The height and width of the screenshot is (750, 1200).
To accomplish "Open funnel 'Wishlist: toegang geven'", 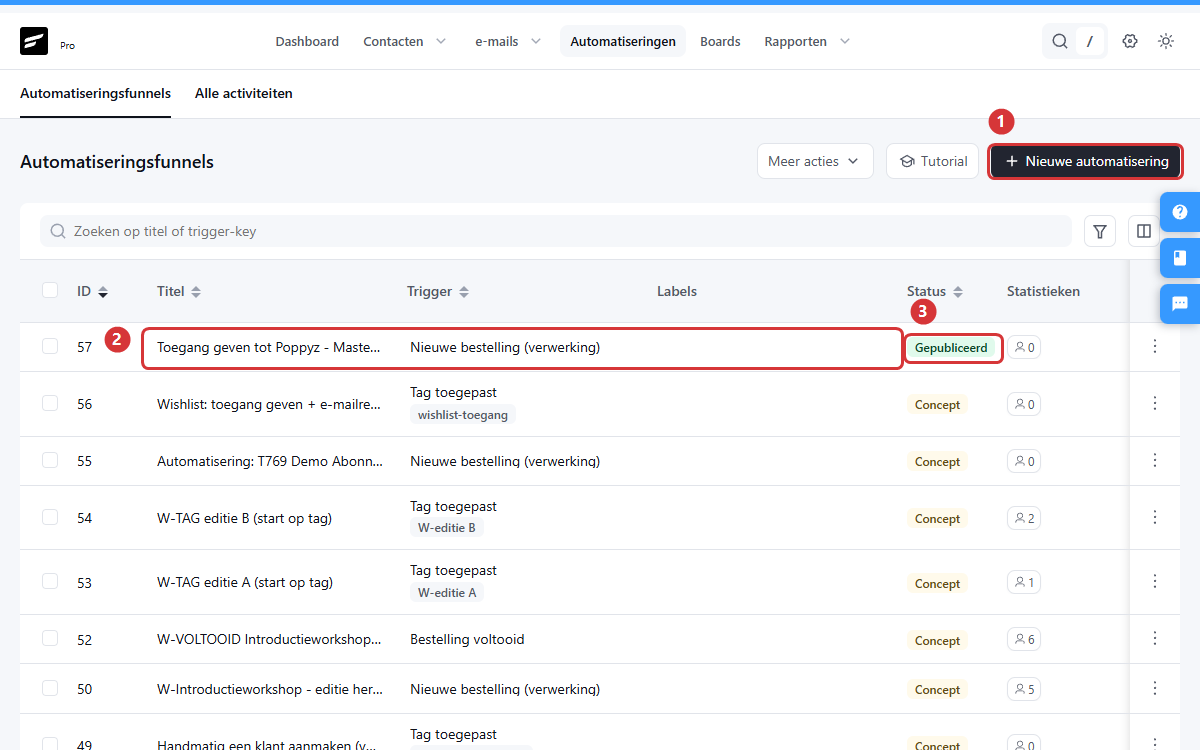I will point(269,404).
